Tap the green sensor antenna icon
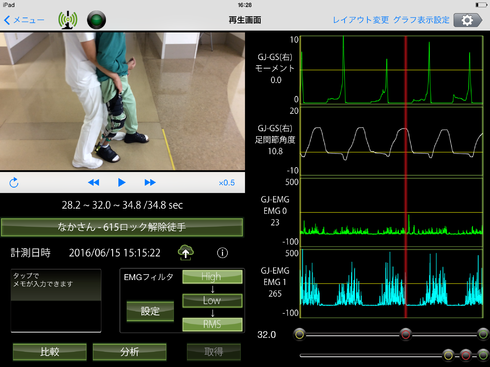Viewport: 490px width, 367px height. tap(68, 20)
